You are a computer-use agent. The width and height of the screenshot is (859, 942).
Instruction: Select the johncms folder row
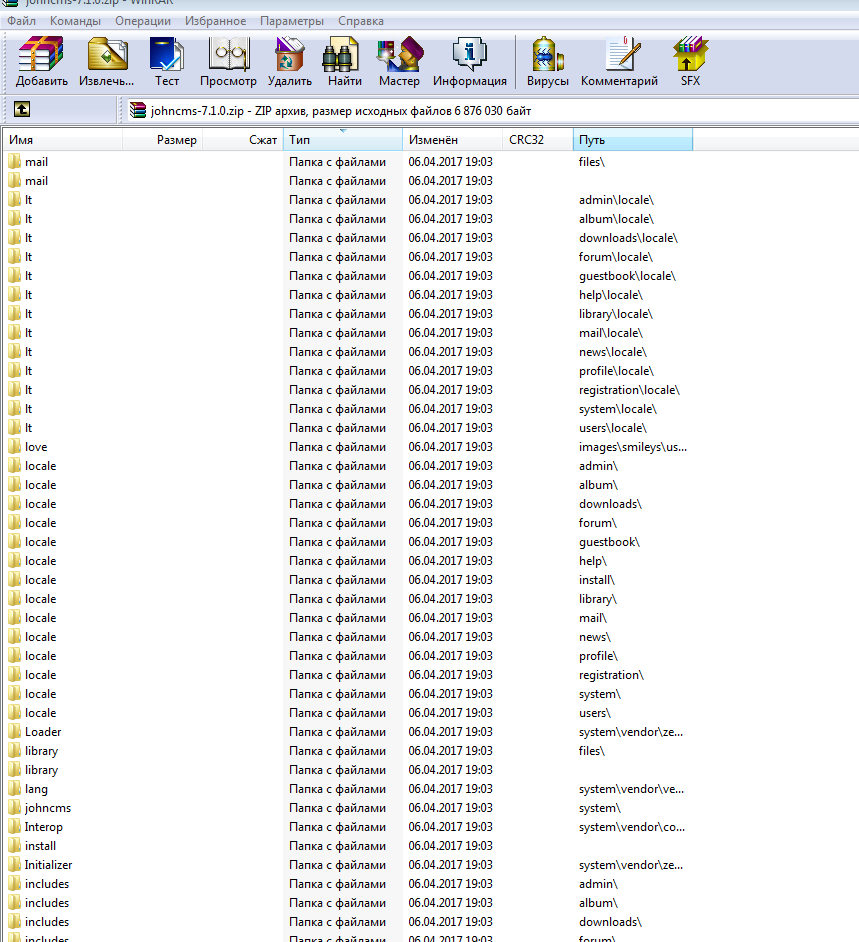click(48, 808)
